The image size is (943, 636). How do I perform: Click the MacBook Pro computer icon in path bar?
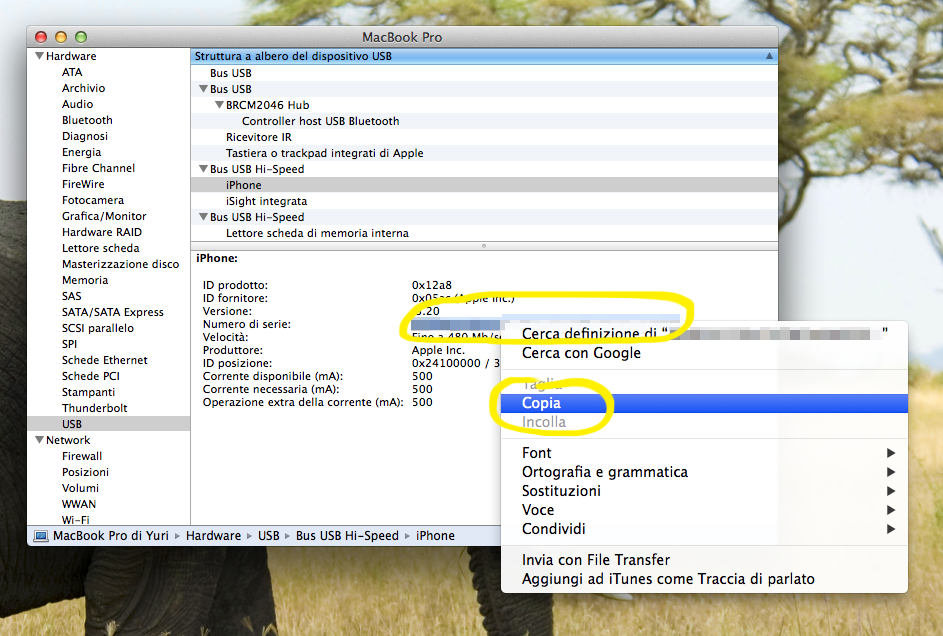click(40, 536)
